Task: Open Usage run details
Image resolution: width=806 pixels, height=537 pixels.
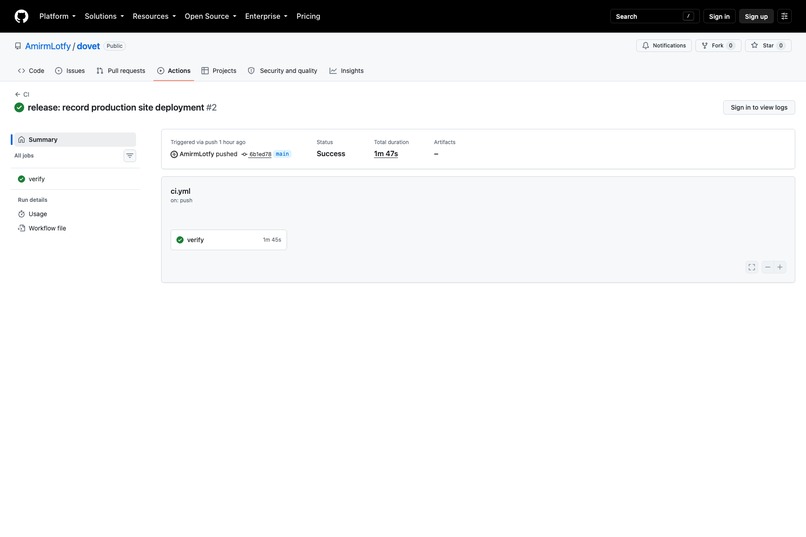Action: tap(75, 214)
